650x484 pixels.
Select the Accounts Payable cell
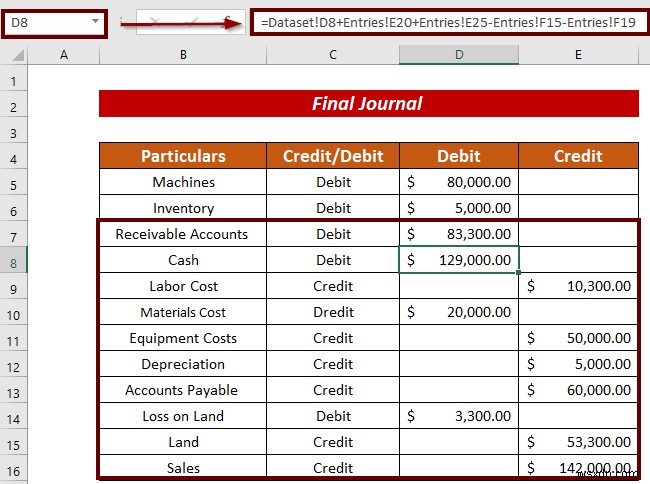pyautogui.click(x=183, y=390)
